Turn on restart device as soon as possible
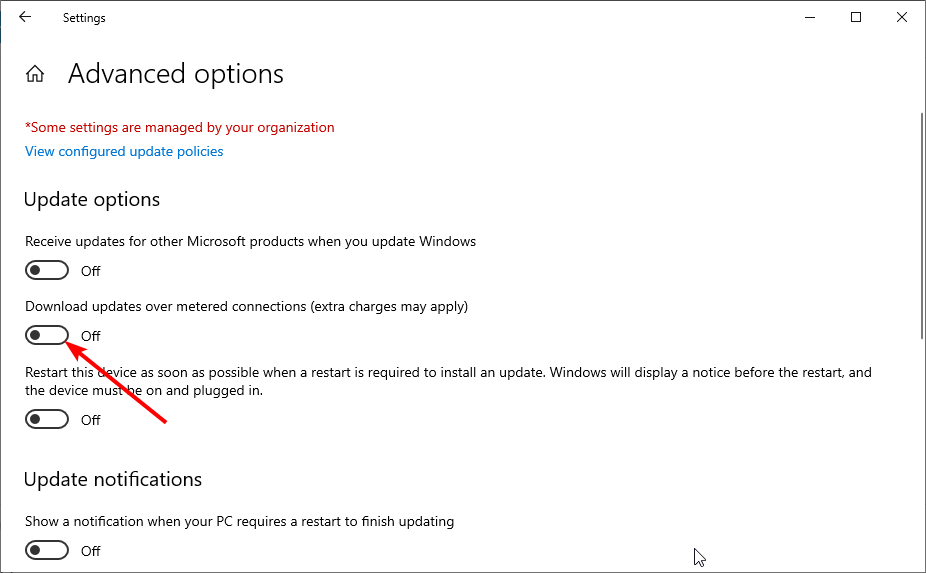 (47, 420)
